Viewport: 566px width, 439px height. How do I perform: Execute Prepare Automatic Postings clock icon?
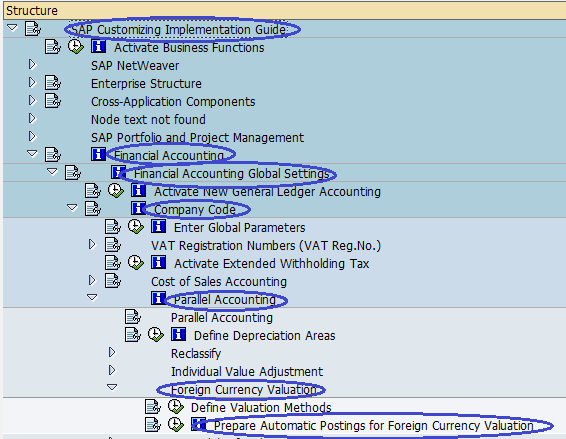[x=176, y=425]
